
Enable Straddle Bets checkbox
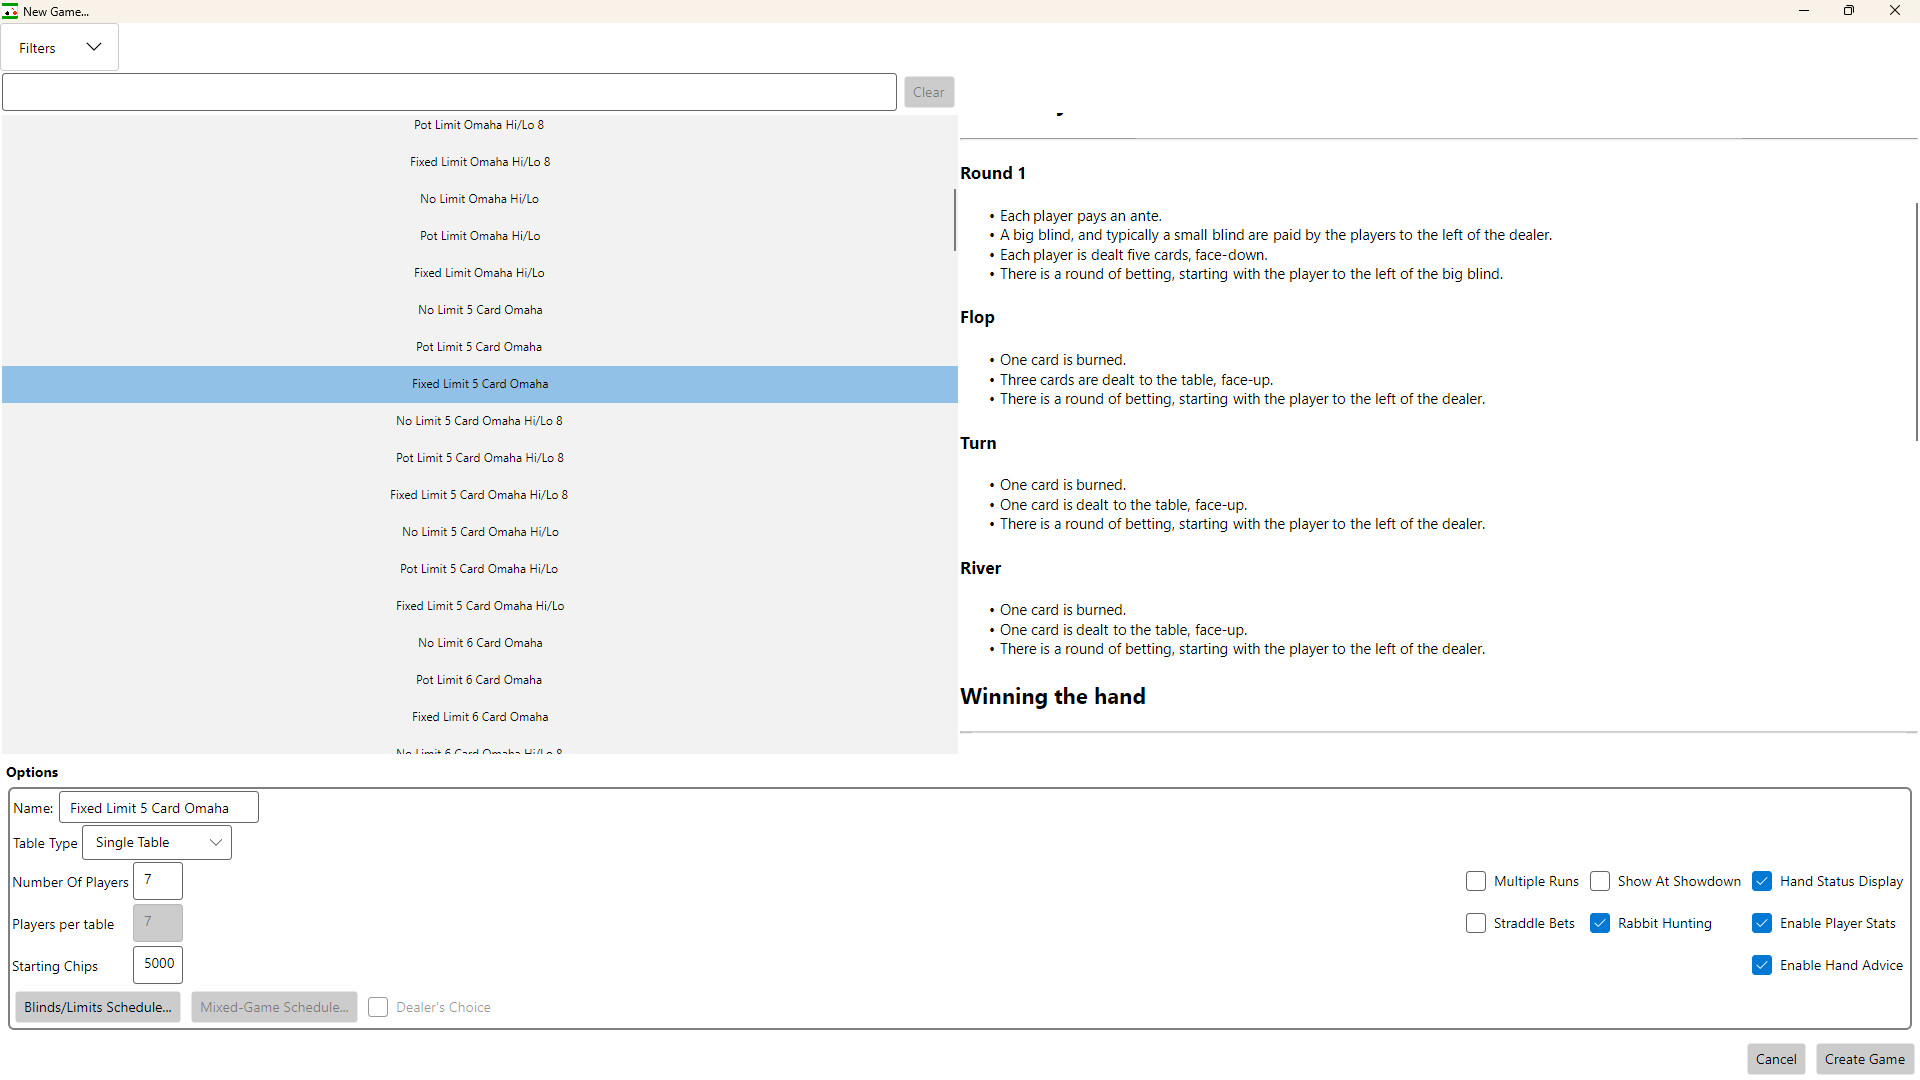point(1476,923)
